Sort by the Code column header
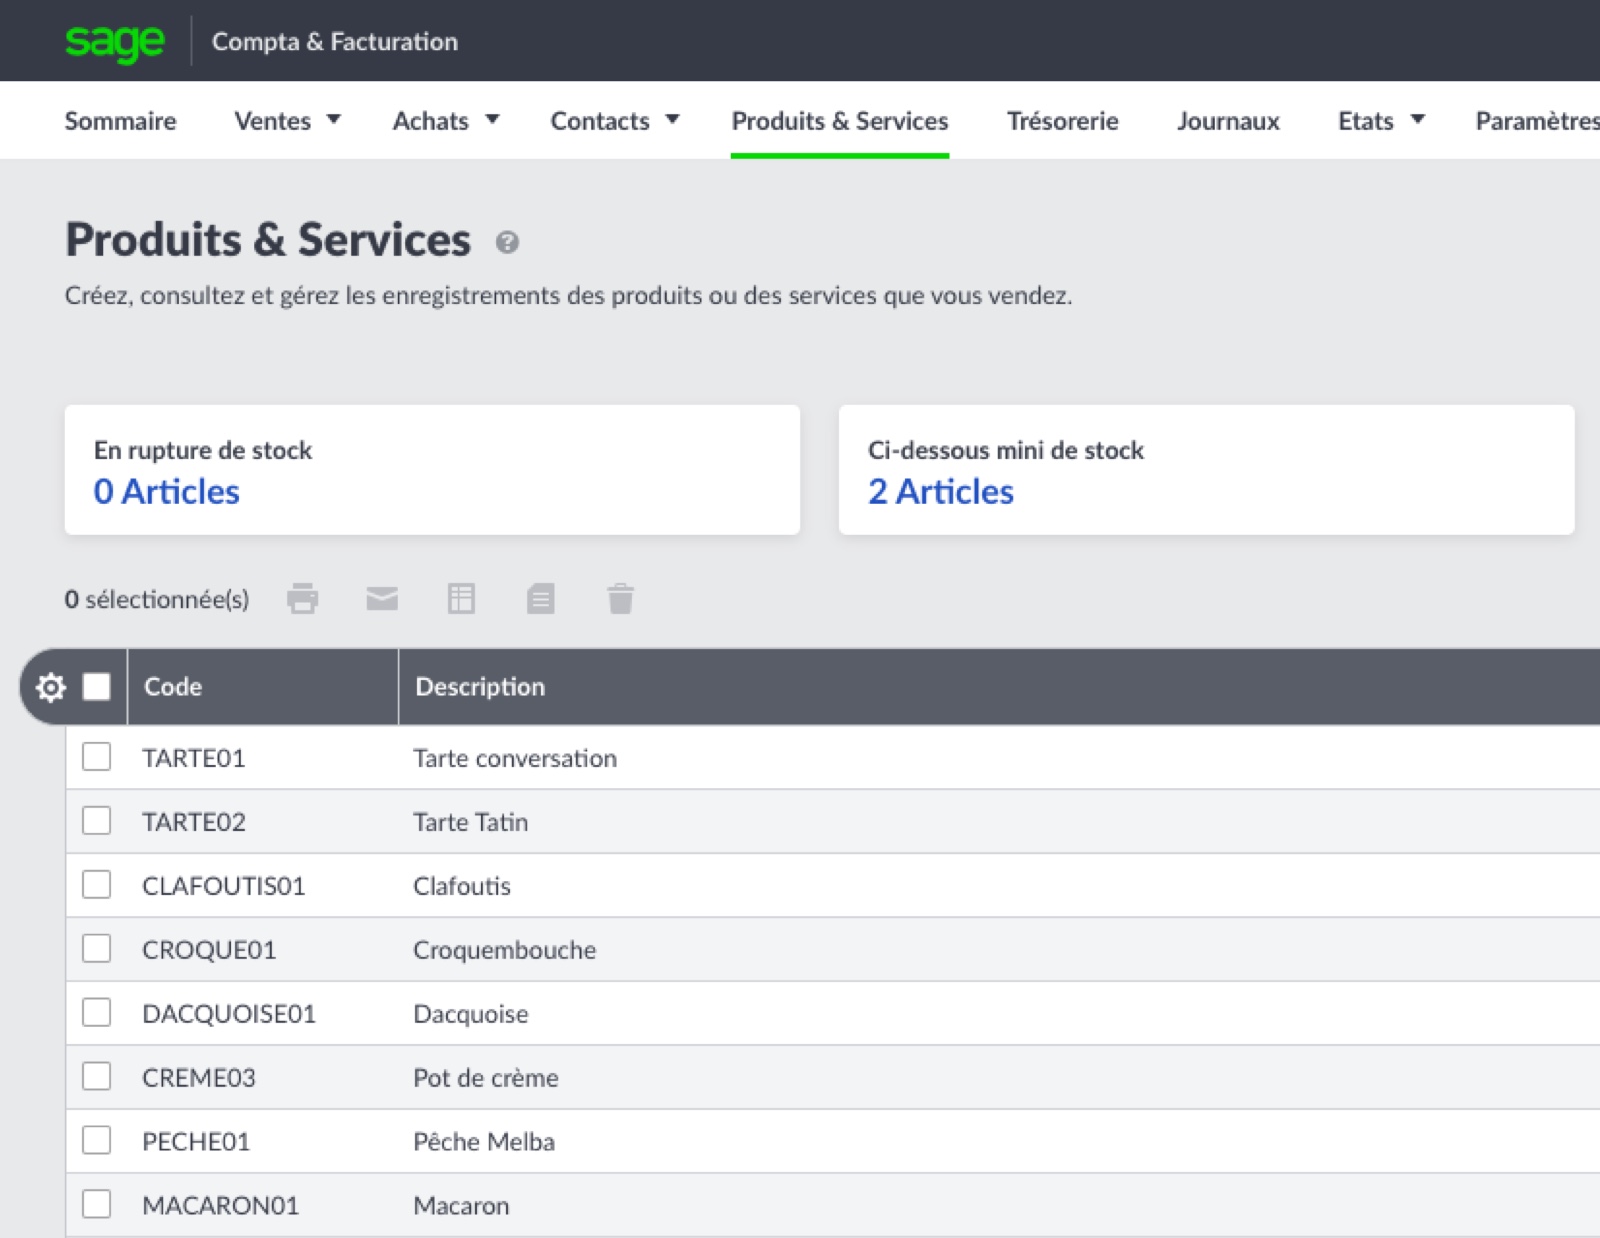The image size is (1600, 1238). tap(173, 687)
